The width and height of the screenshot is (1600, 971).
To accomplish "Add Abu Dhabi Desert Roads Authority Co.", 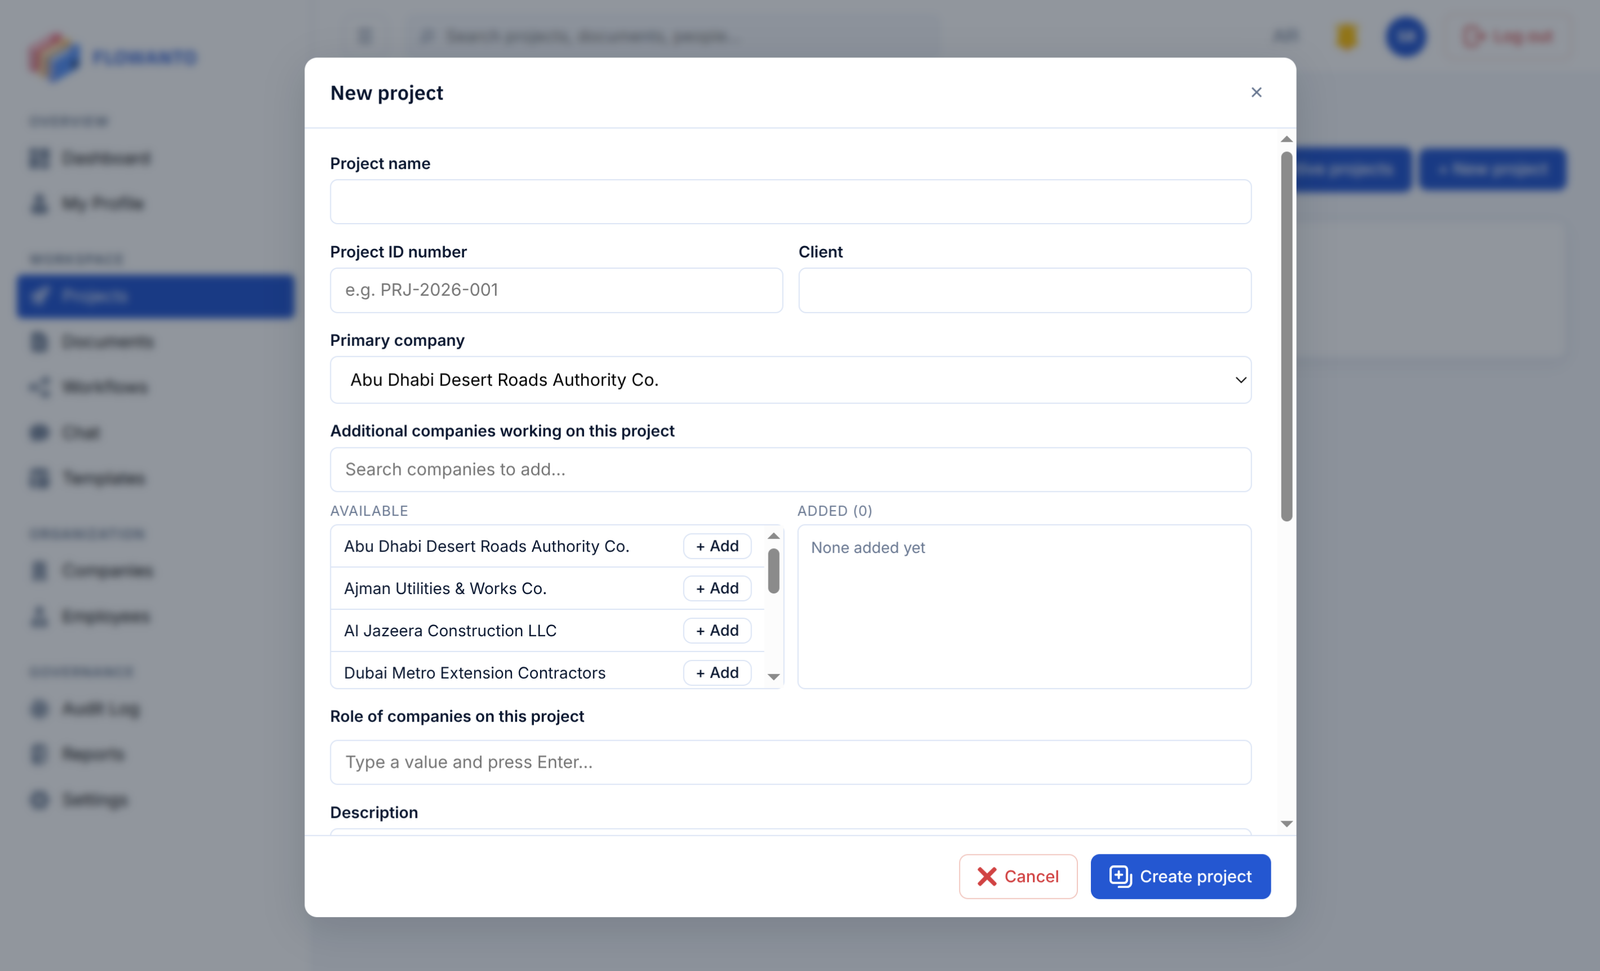I will 717,546.
